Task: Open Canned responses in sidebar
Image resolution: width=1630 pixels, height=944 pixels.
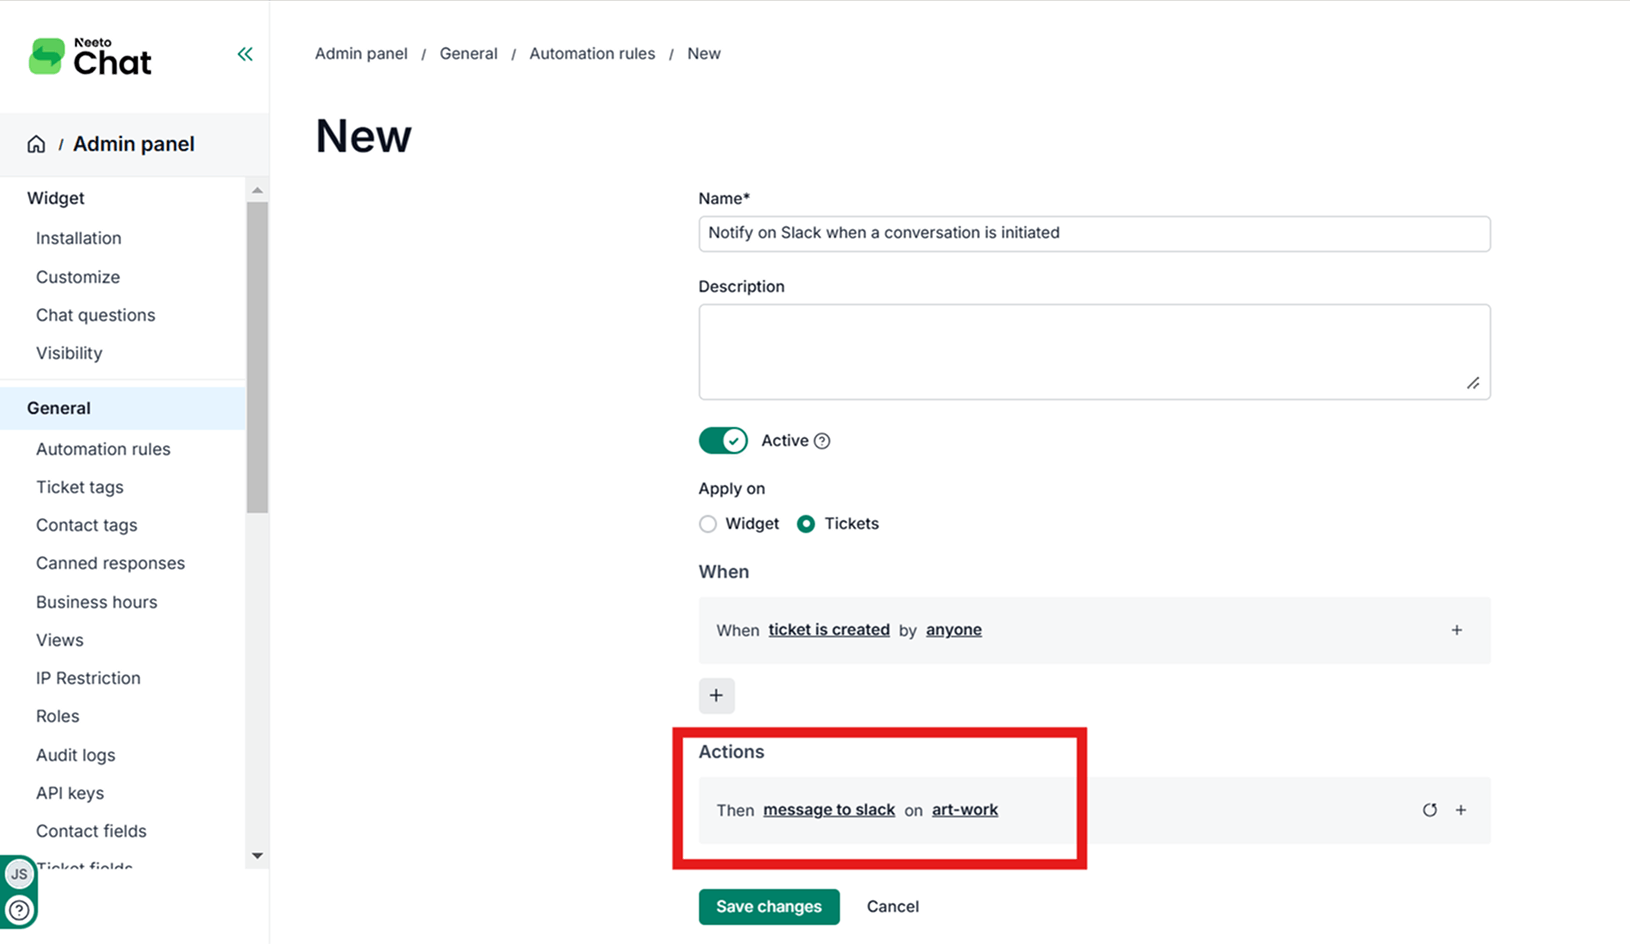Action: pos(110,563)
